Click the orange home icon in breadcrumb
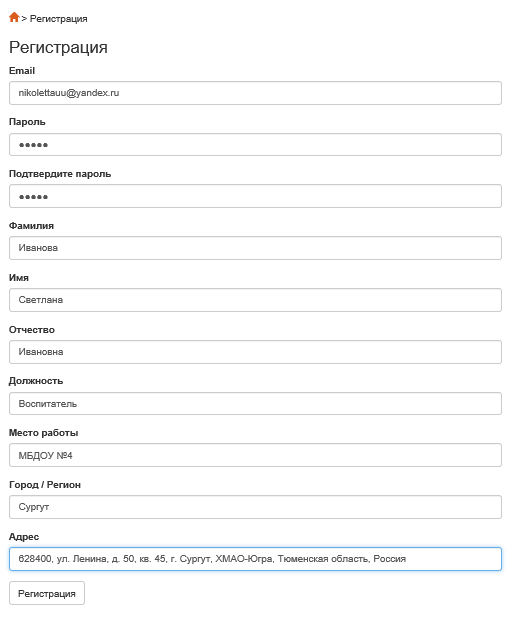The image size is (519, 619). (x=14, y=17)
